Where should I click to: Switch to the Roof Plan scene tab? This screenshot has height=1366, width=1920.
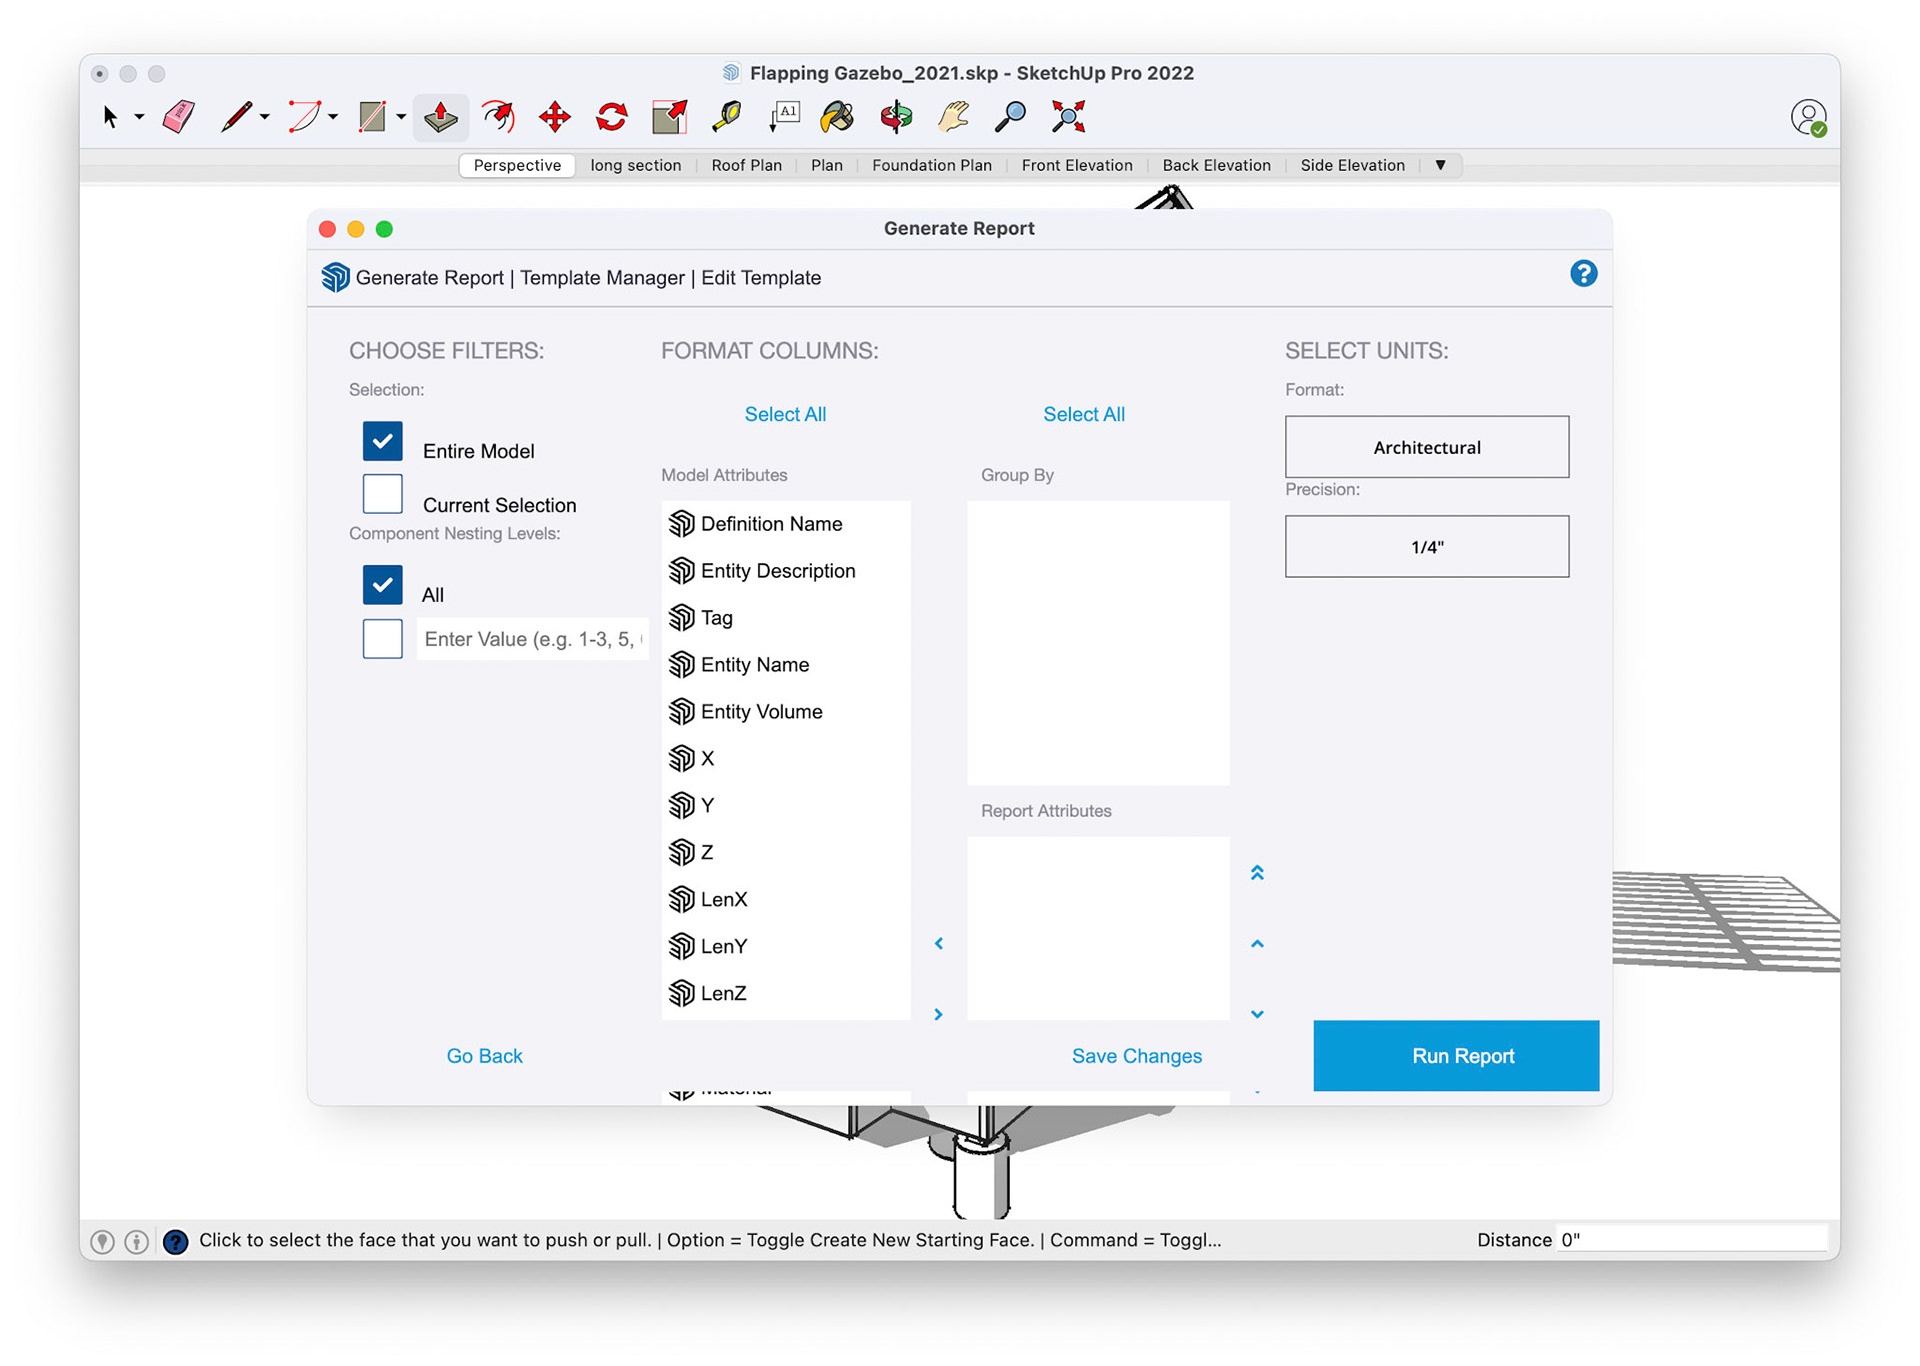coord(746,165)
